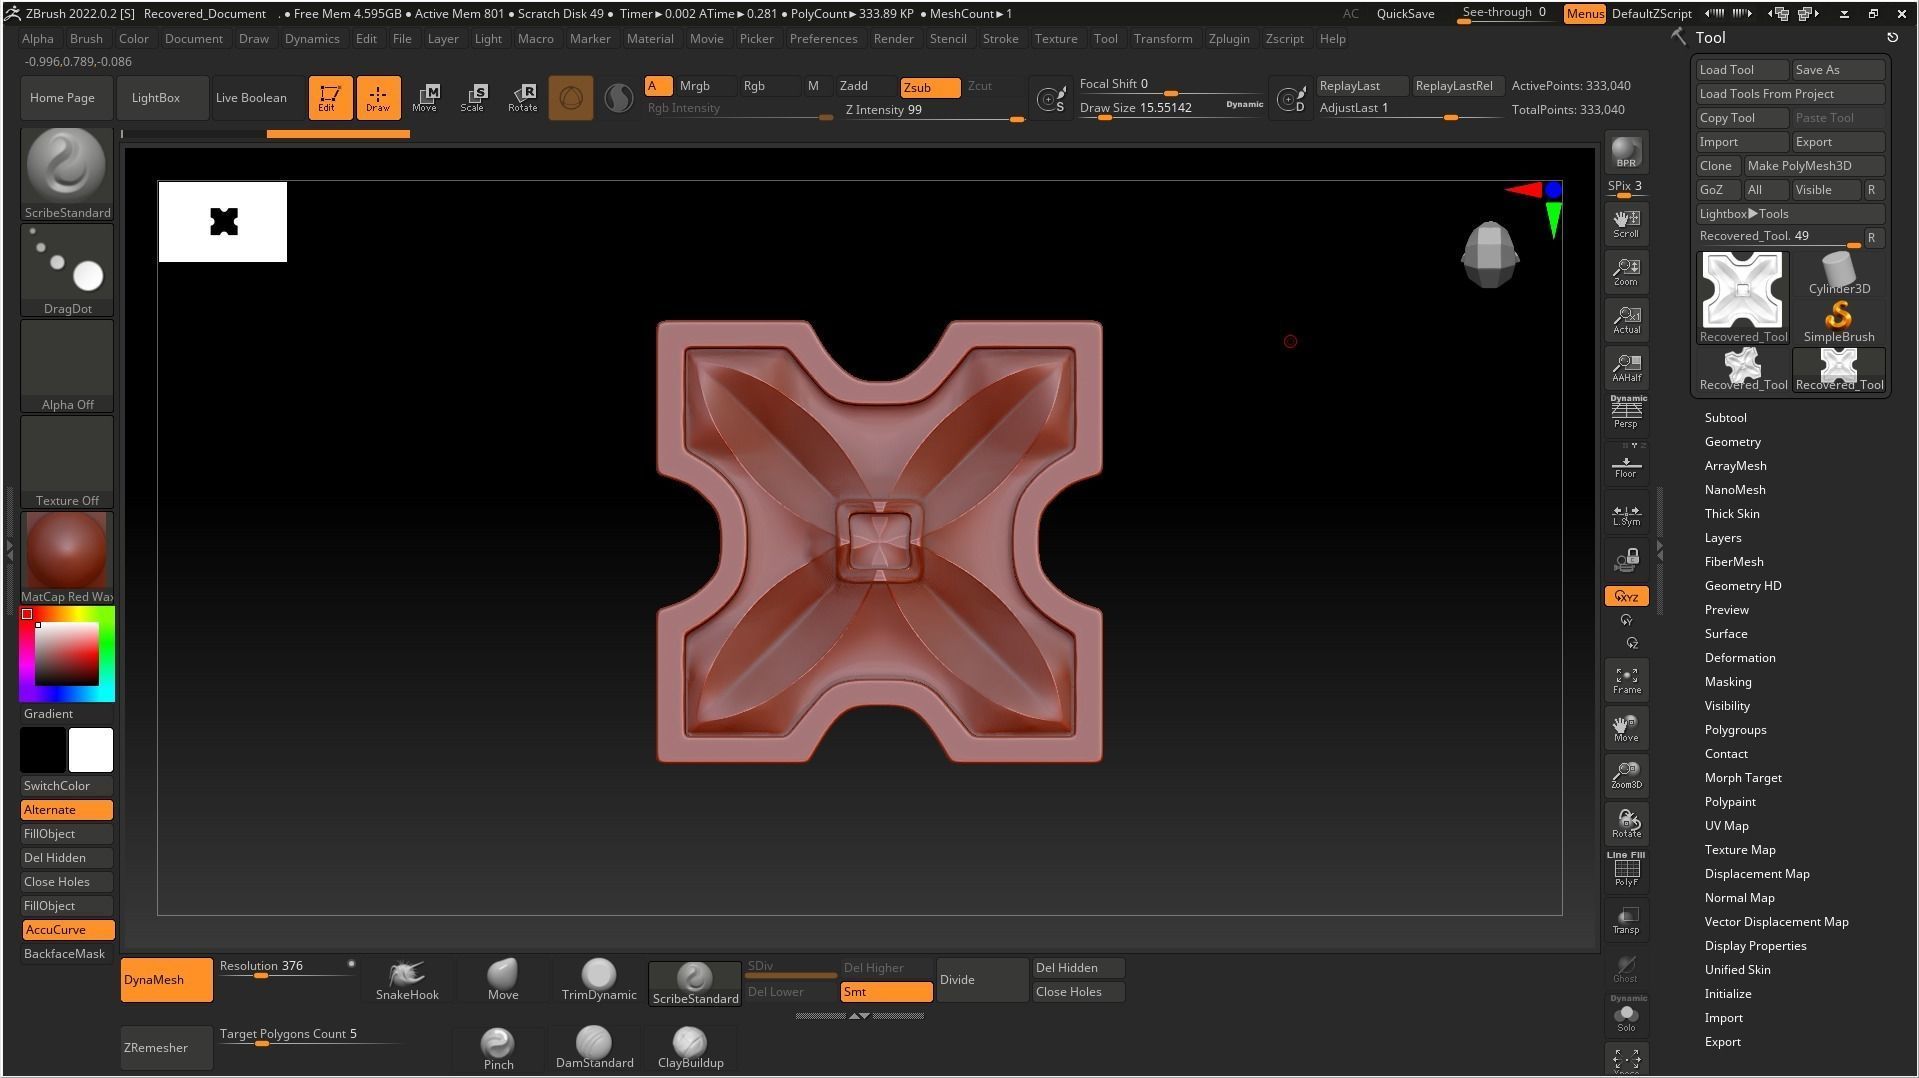Open the Document menu
Image resolution: width=1919 pixels, height=1078 pixels.
194,39
